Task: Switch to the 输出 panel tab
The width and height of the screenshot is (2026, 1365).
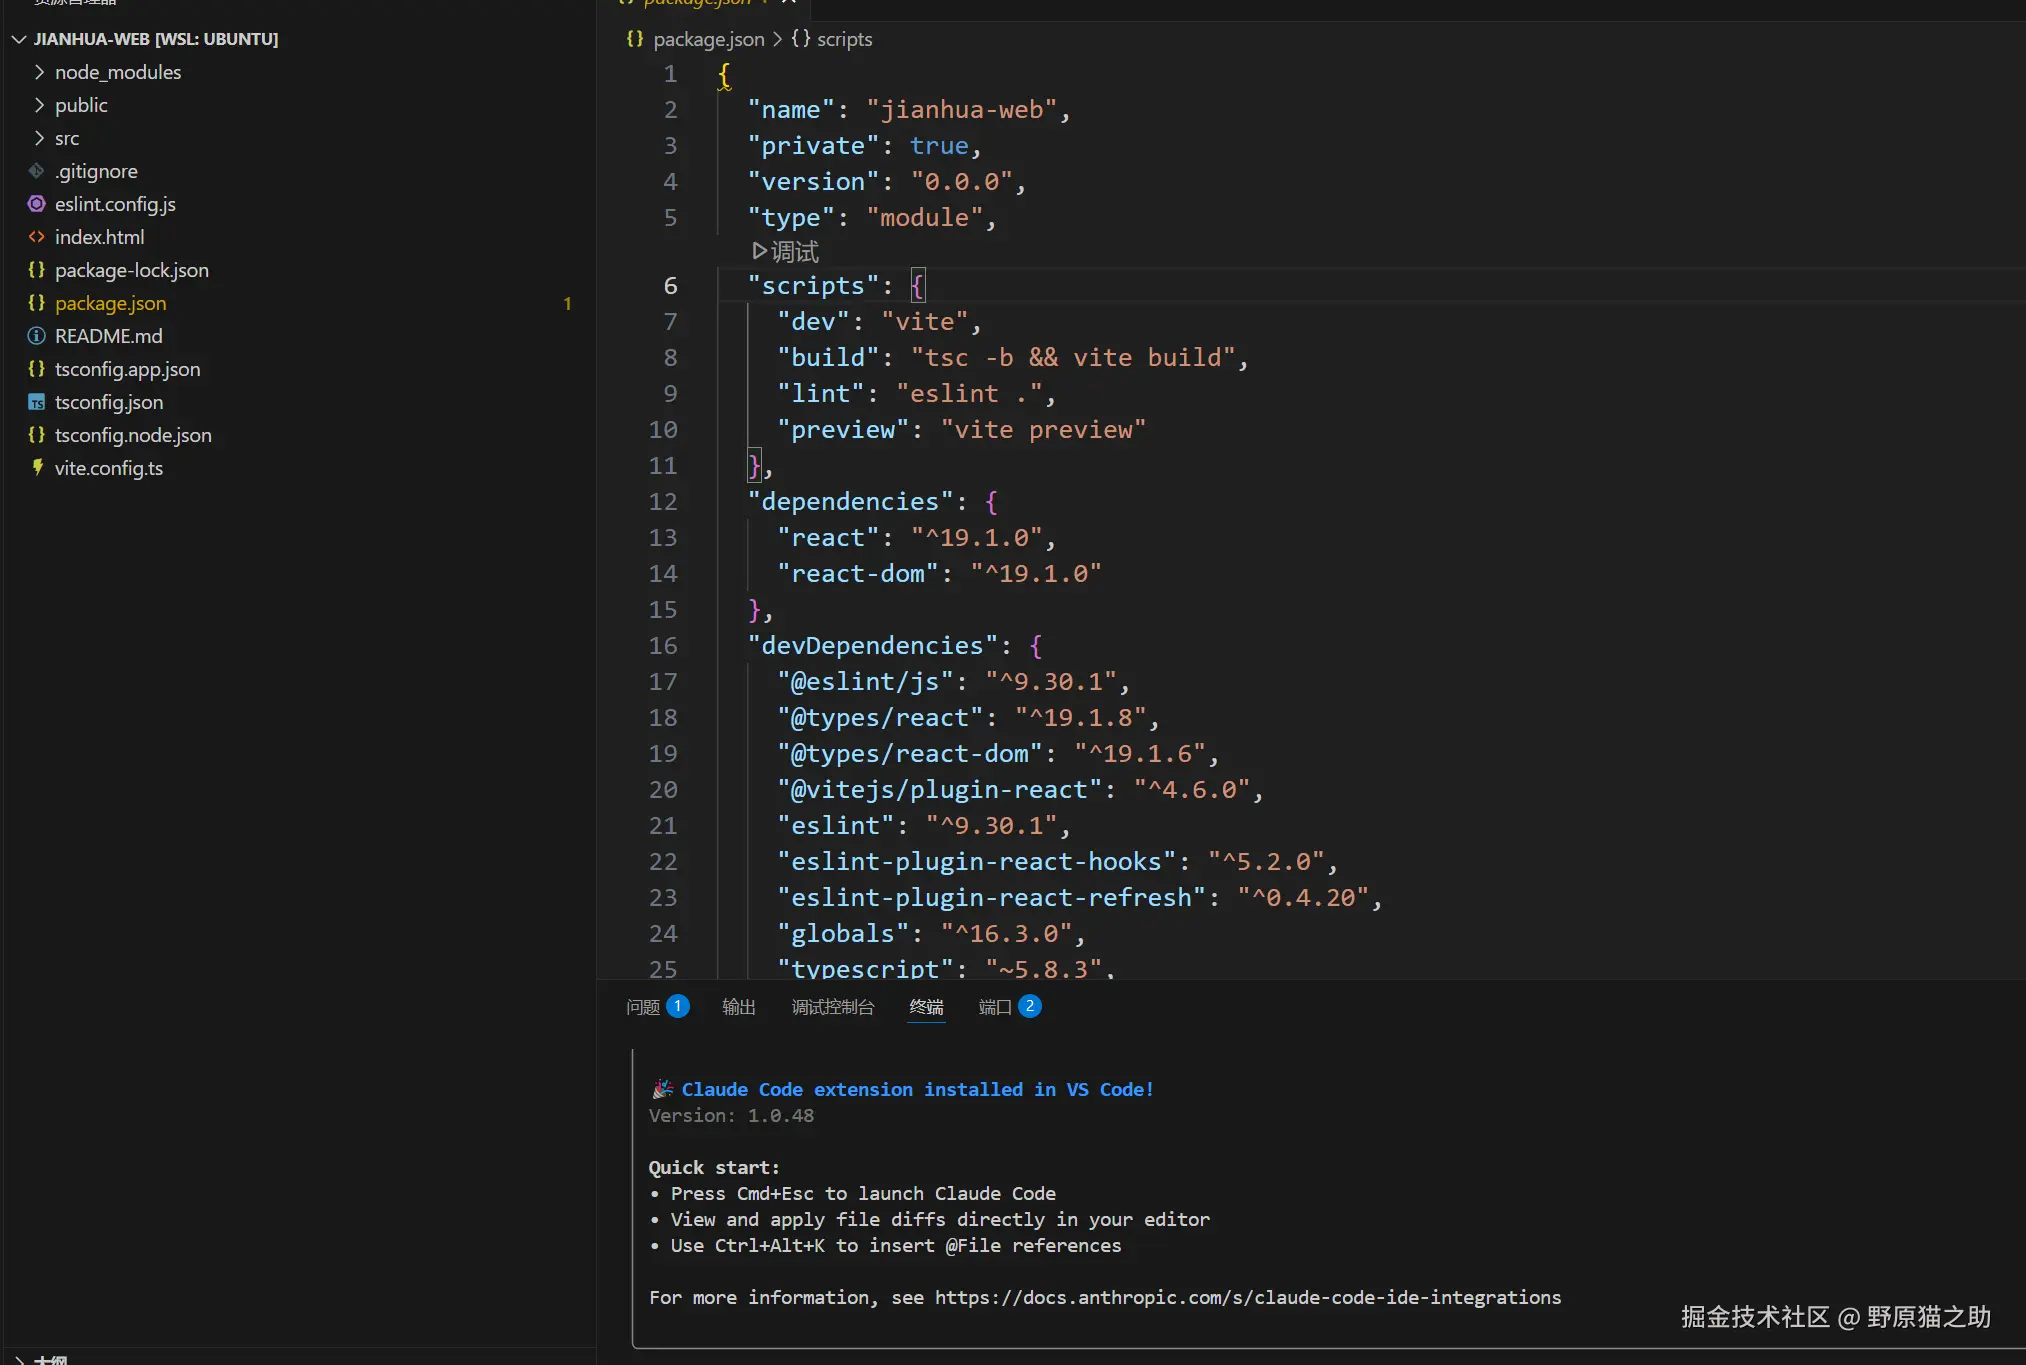Action: tap(739, 1007)
